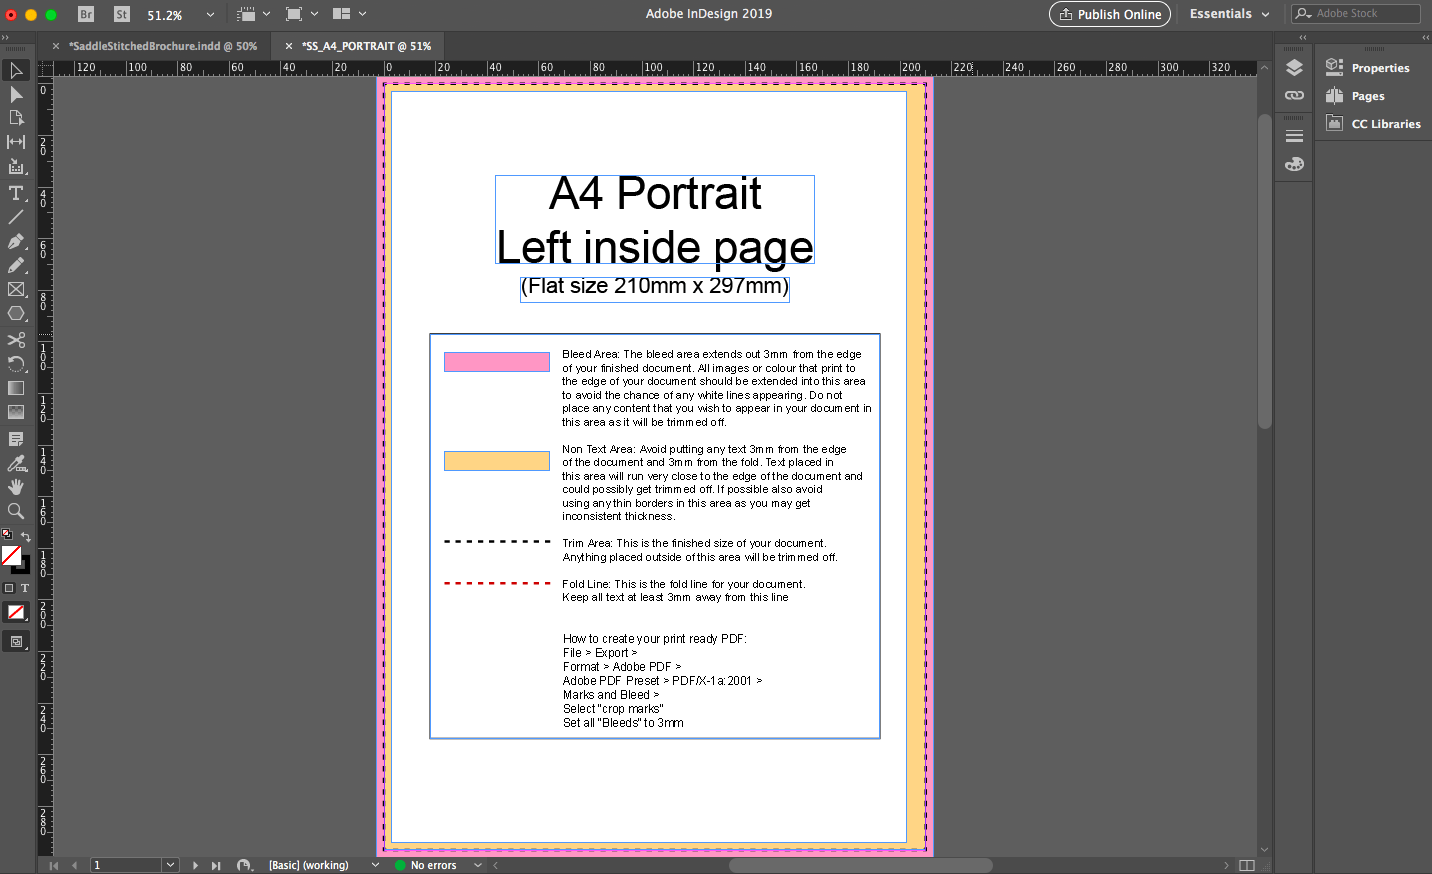Go to first page button
1432x874 pixels.
click(54, 865)
